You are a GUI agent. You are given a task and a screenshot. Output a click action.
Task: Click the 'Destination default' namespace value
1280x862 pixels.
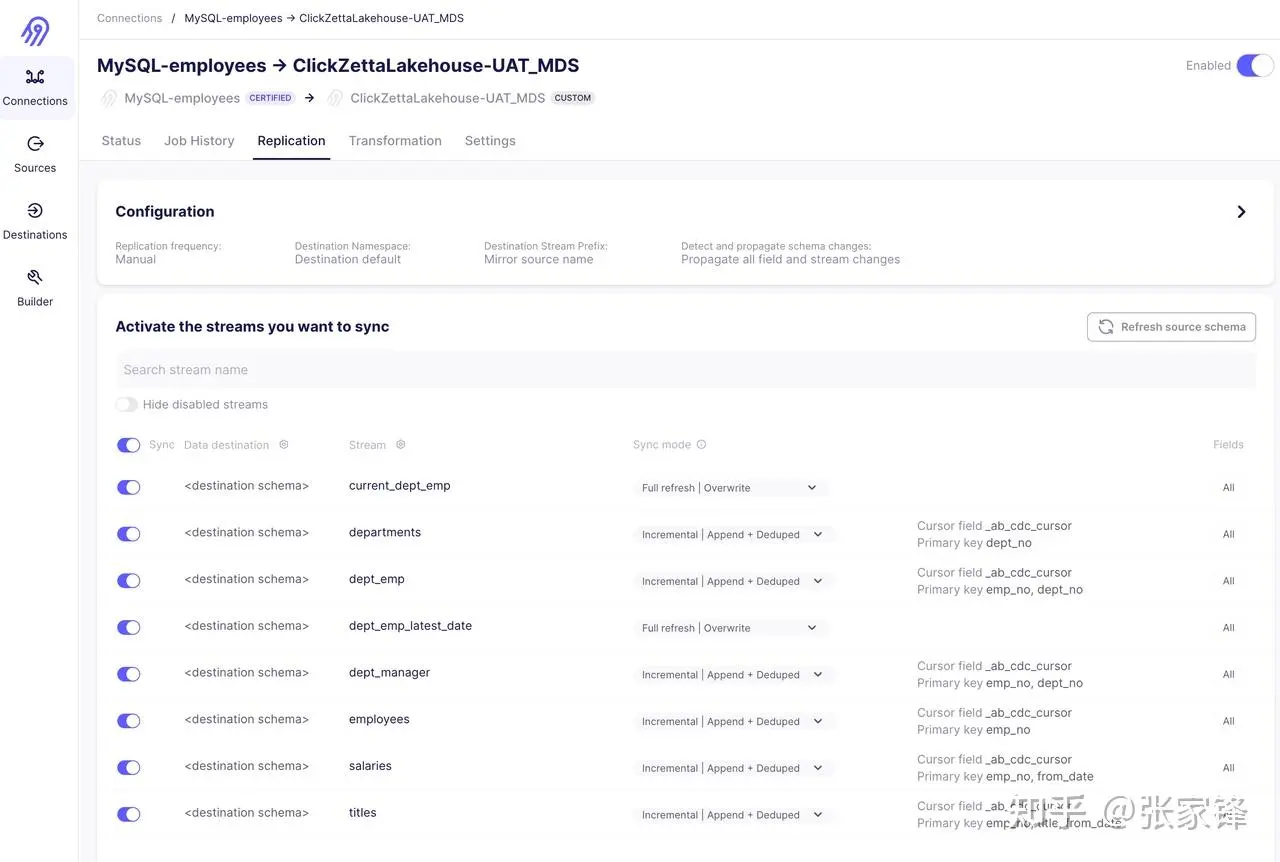(x=348, y=260)
